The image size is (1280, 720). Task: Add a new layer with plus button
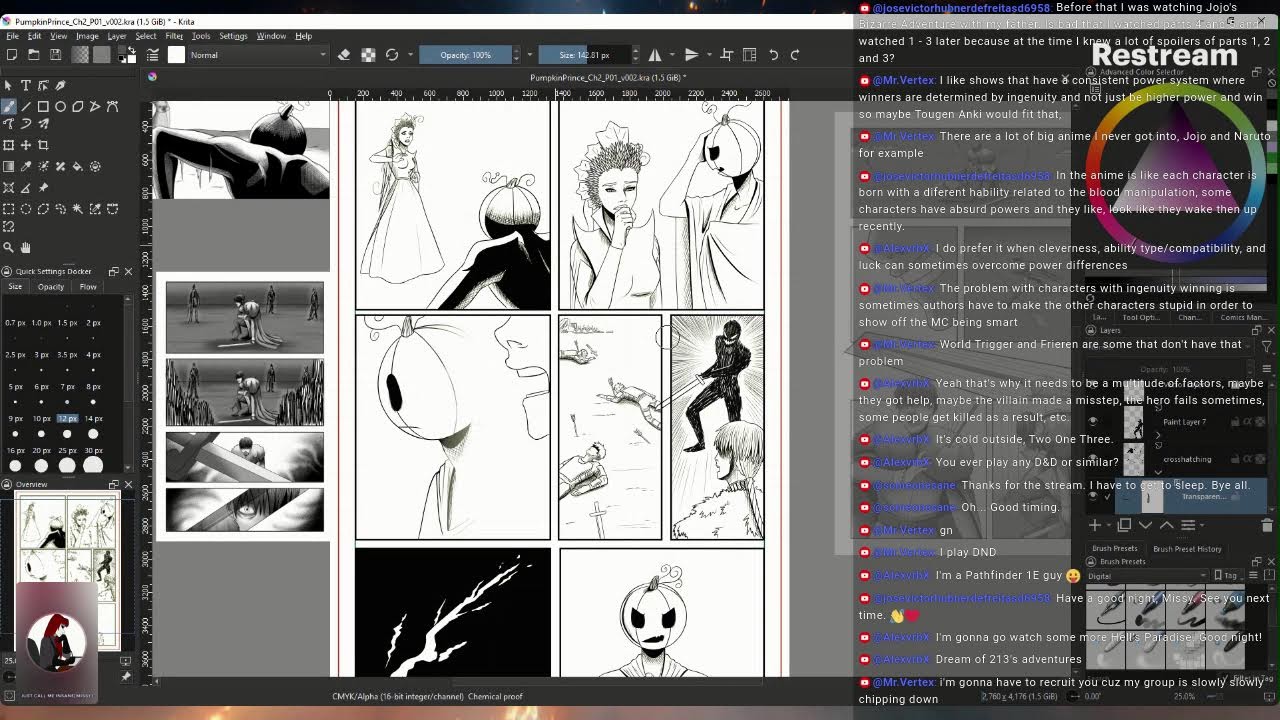(x=1095, y=525)
